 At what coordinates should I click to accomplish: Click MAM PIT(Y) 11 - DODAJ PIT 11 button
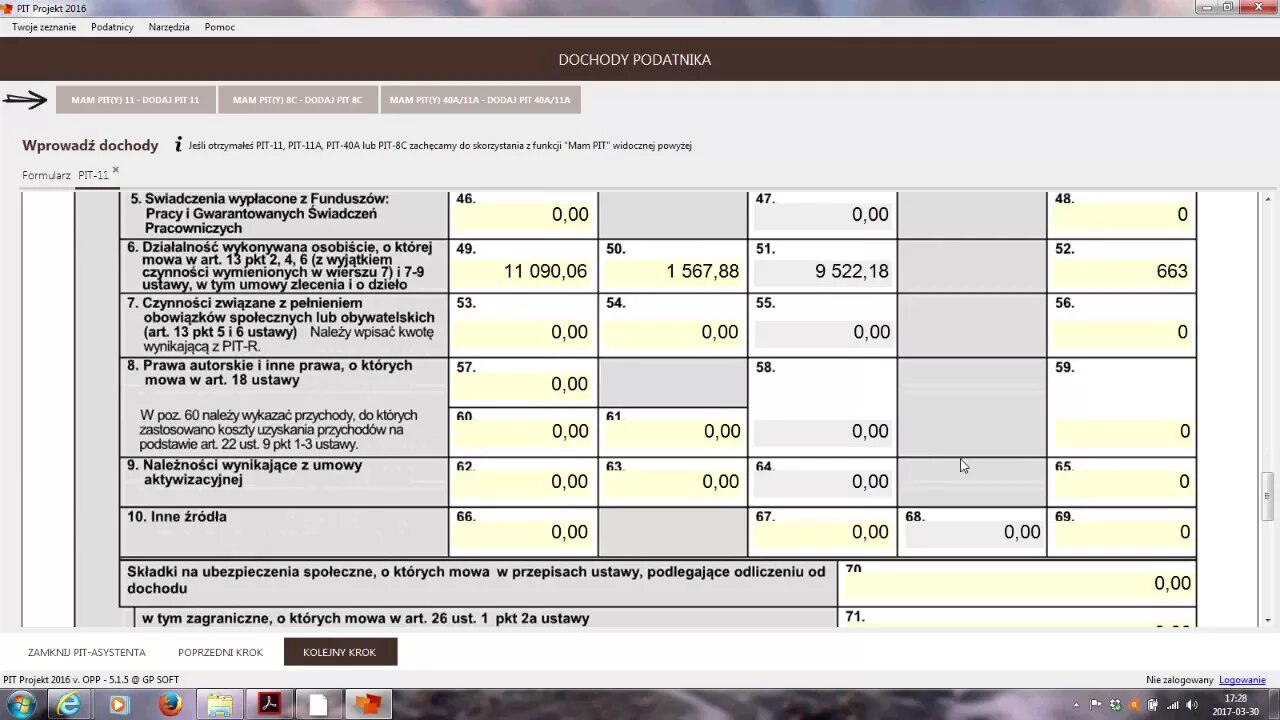[x=135, y=100]
